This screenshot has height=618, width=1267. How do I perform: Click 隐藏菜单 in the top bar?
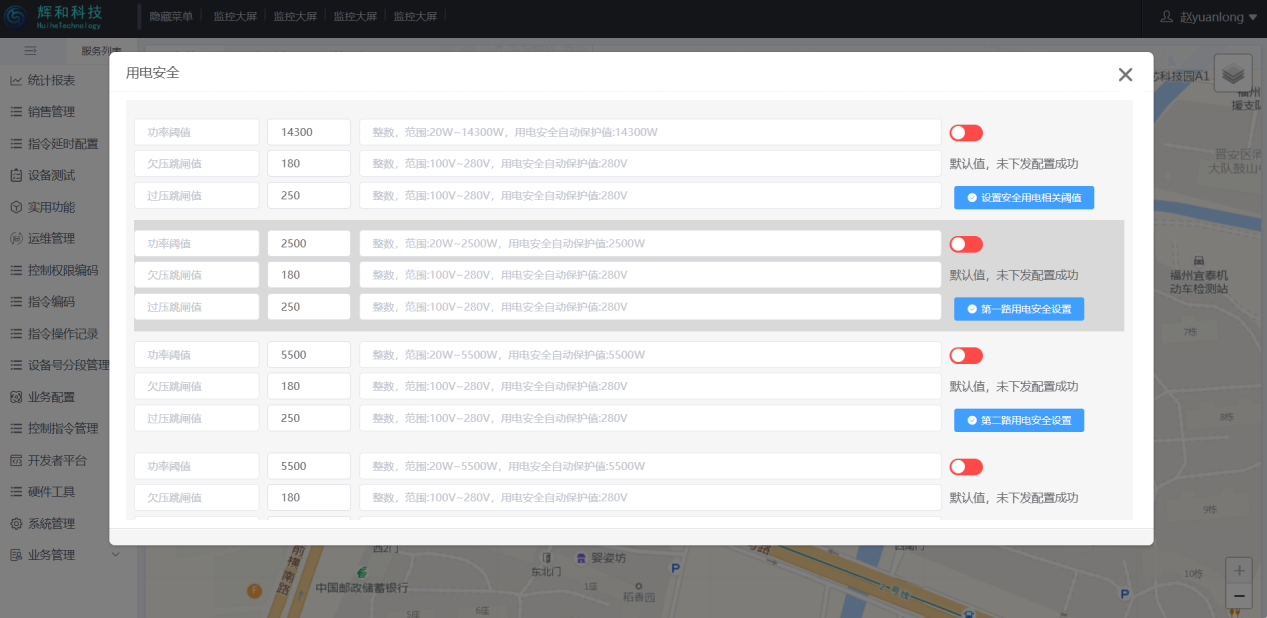[x=171, y=17]
